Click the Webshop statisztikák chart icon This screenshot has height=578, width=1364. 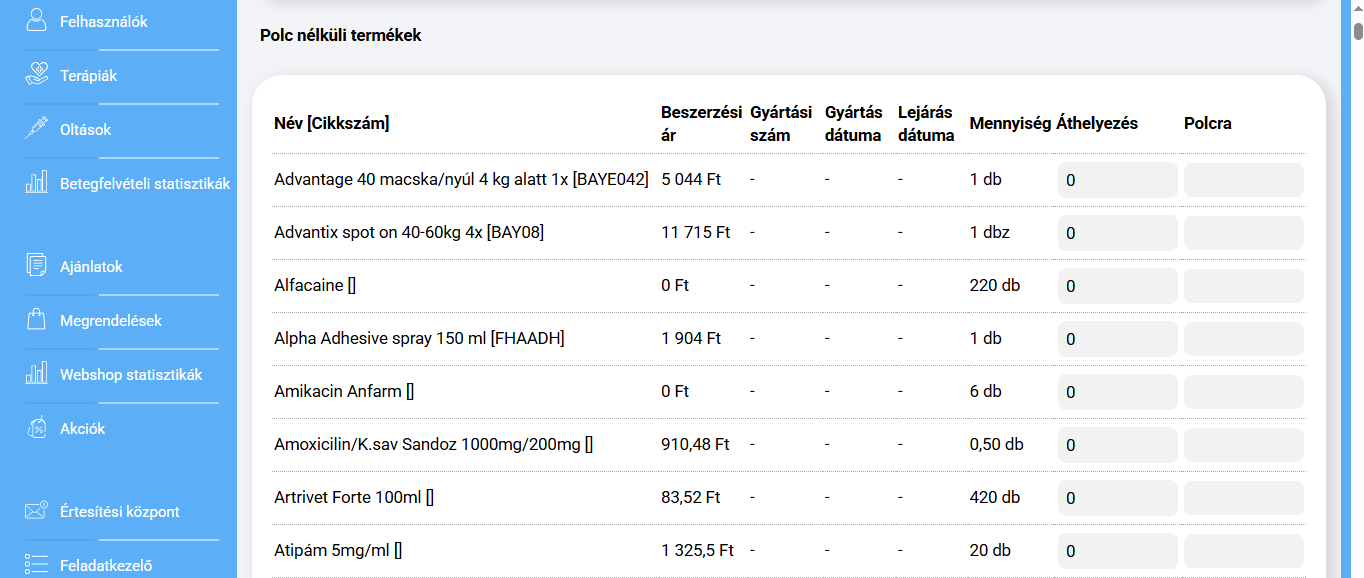tap(37, 375)
